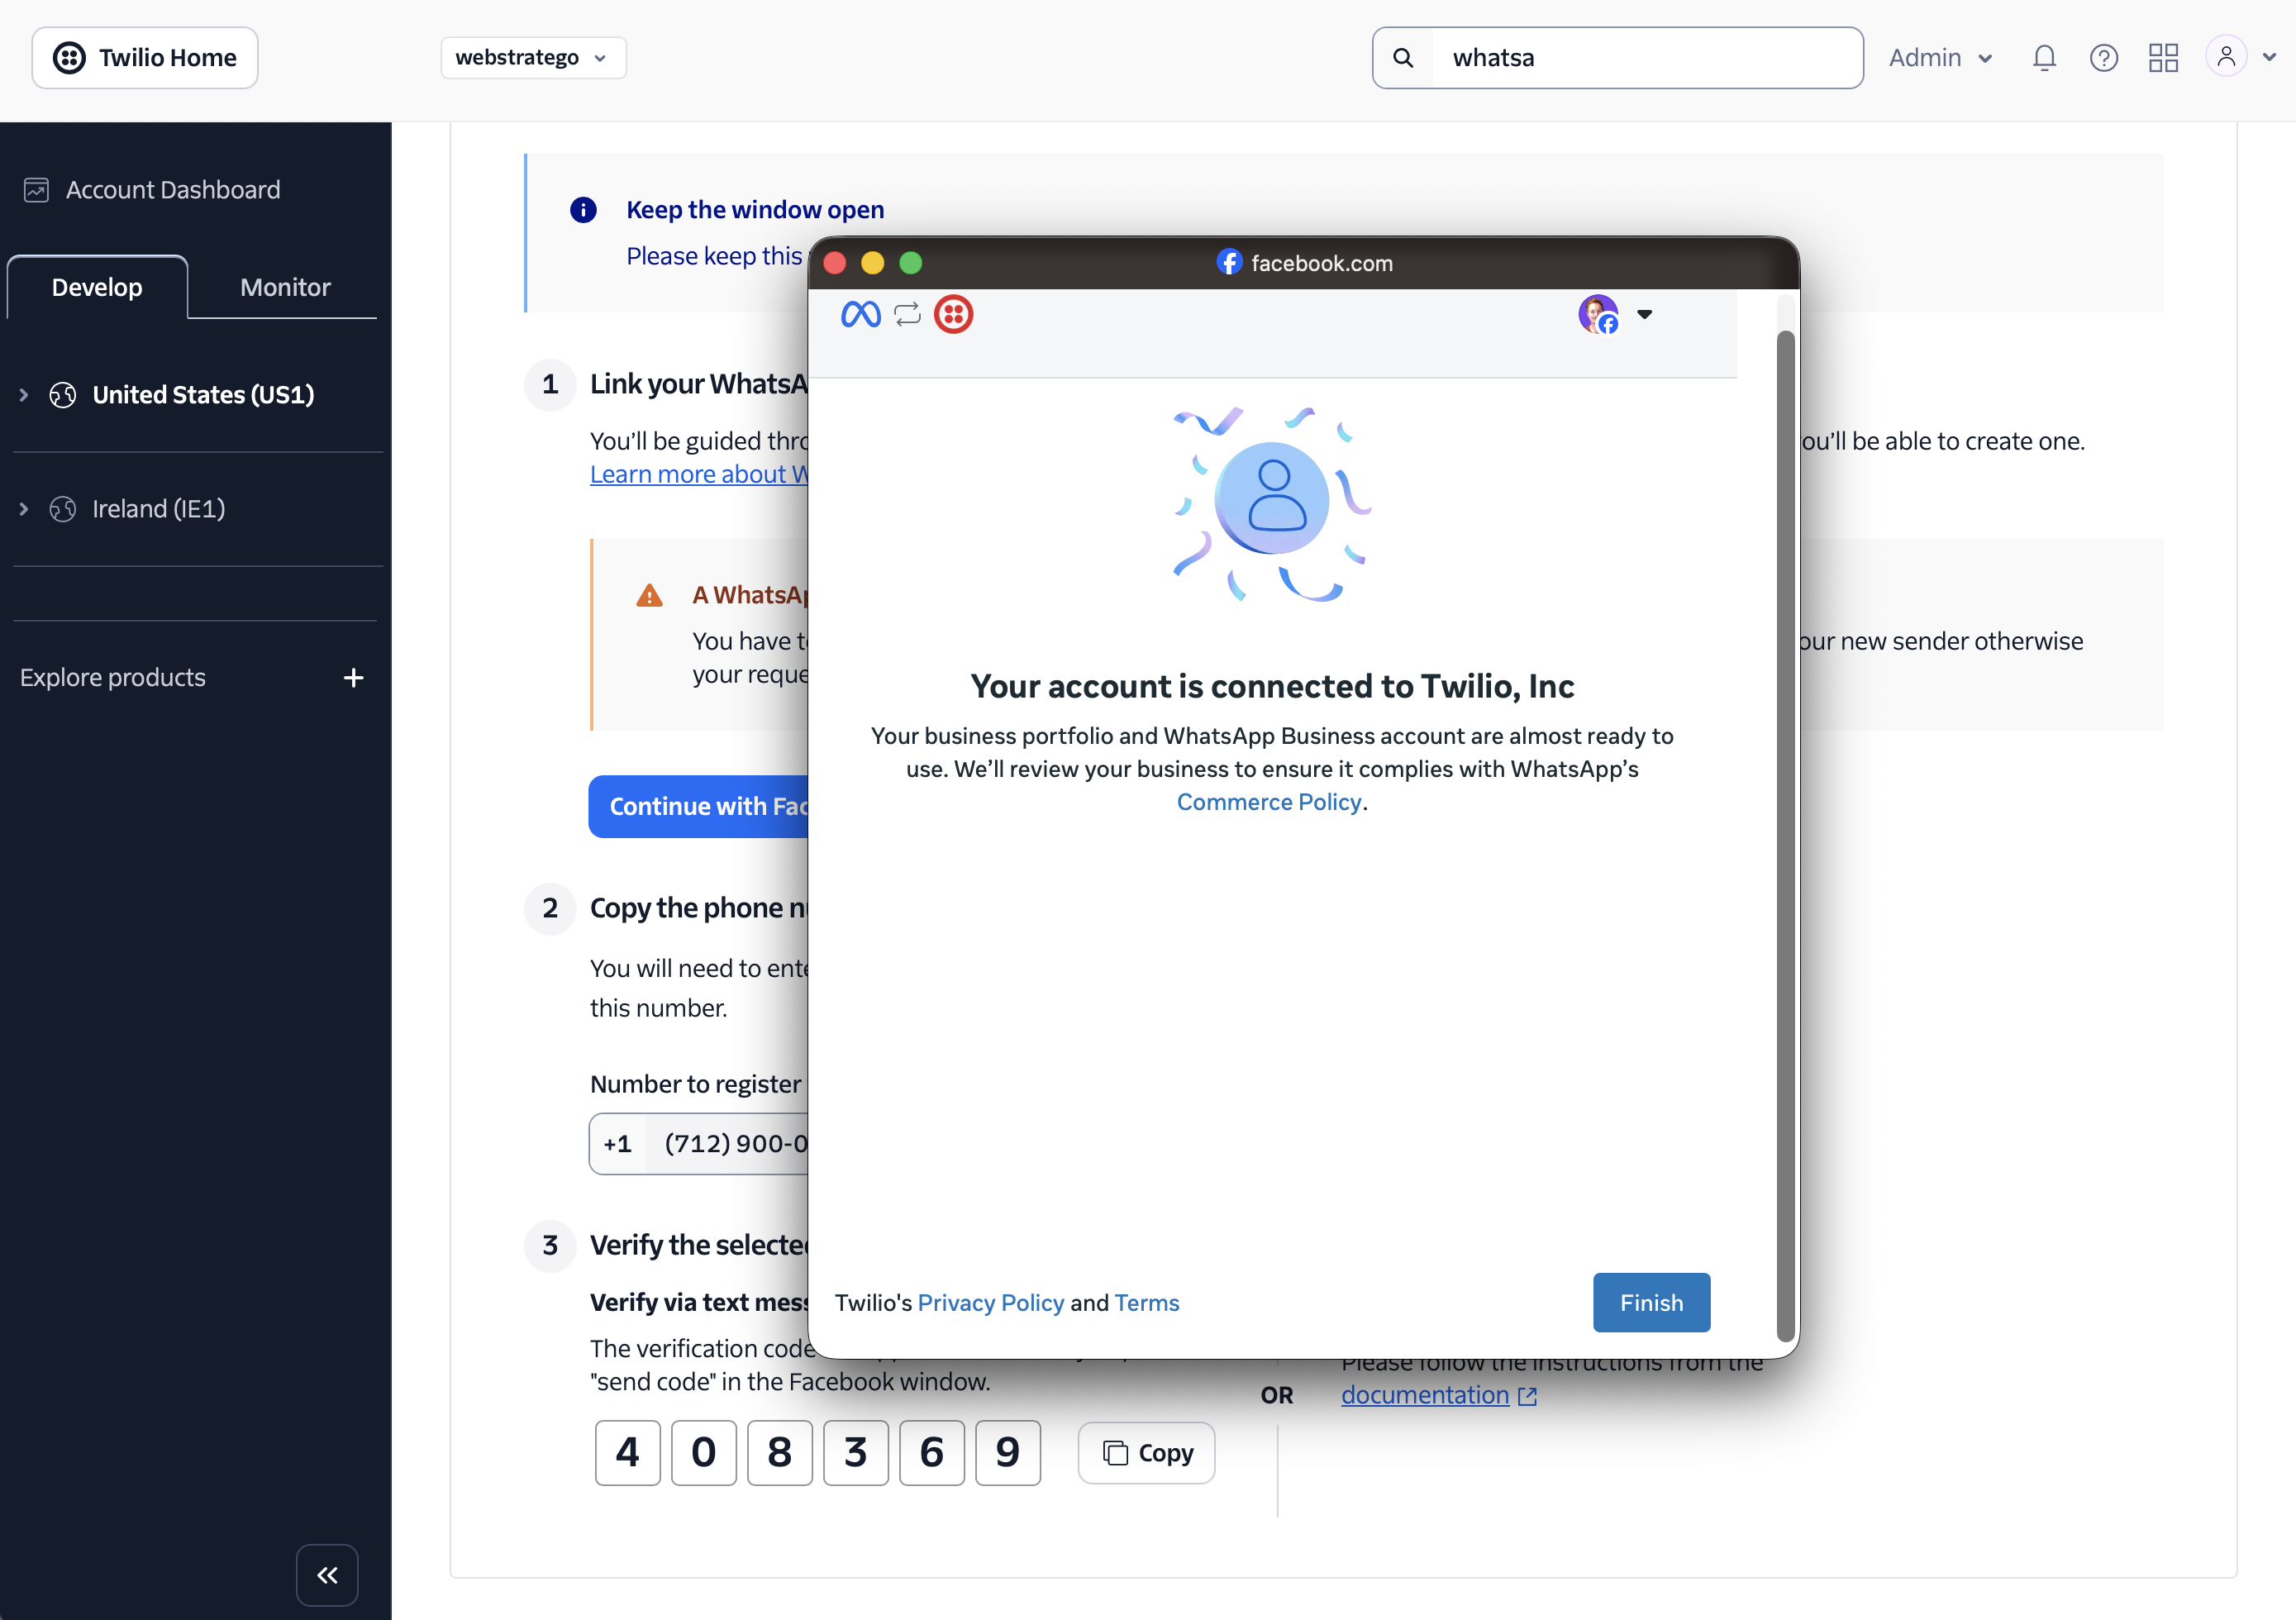Open the help question mark icon
2296x1620 pixels.
pyautogui.click(x=2104, y=58)
